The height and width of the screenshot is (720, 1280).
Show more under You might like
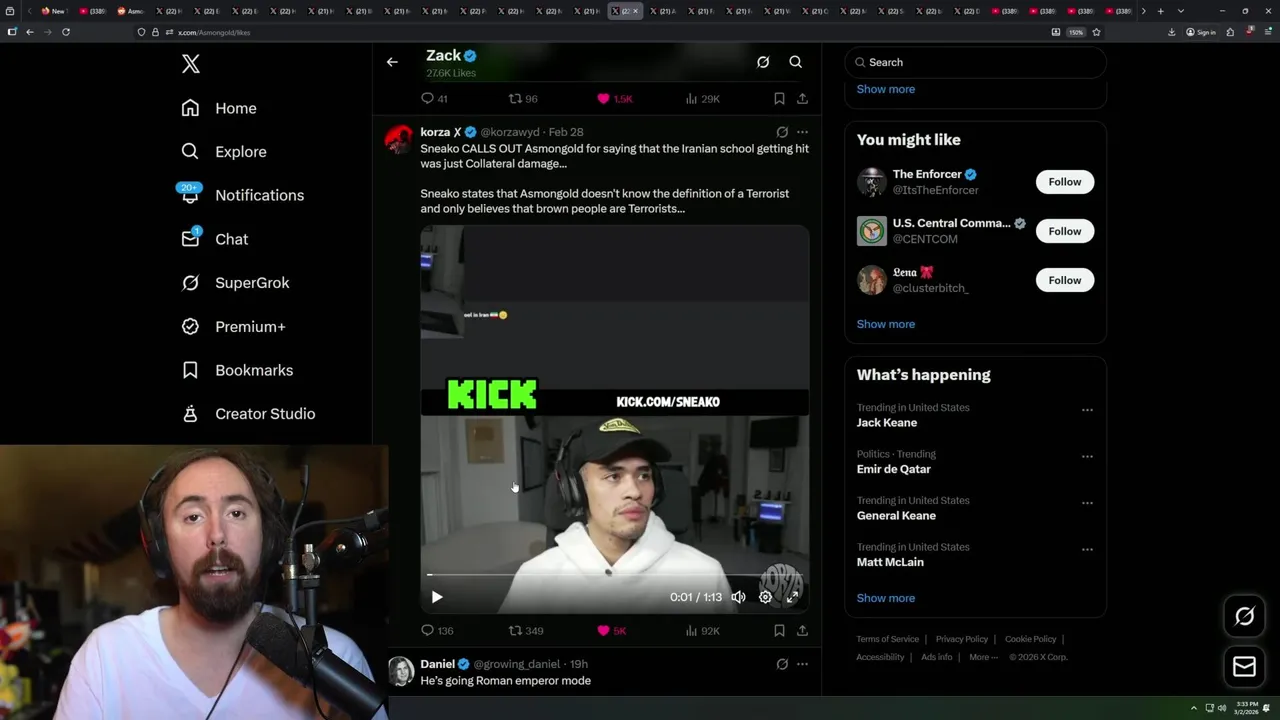point(886,324)
